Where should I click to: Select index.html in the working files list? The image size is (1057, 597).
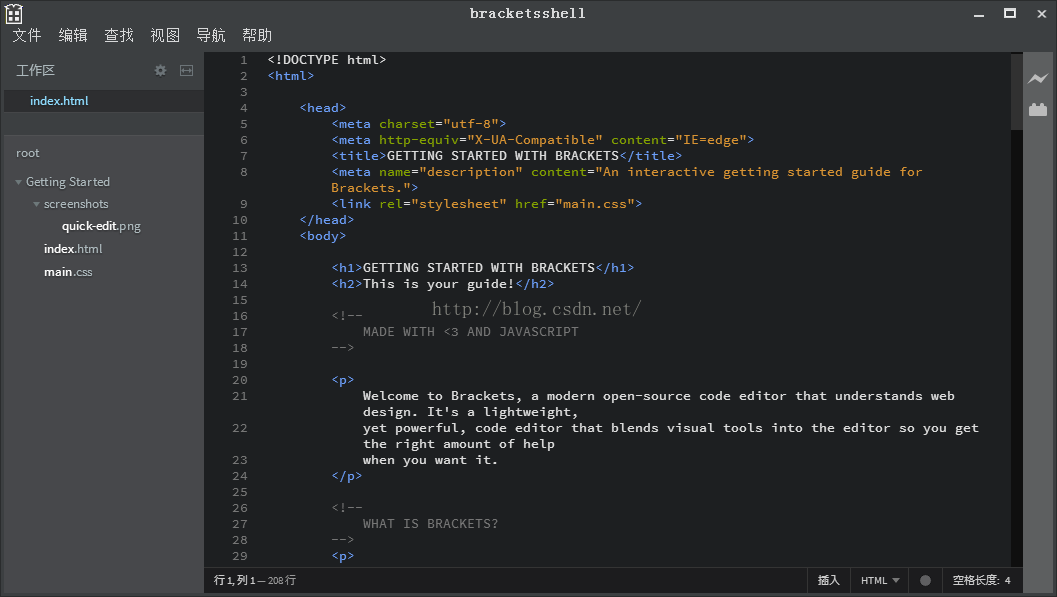pyautogui.click(x=60, y=101)
